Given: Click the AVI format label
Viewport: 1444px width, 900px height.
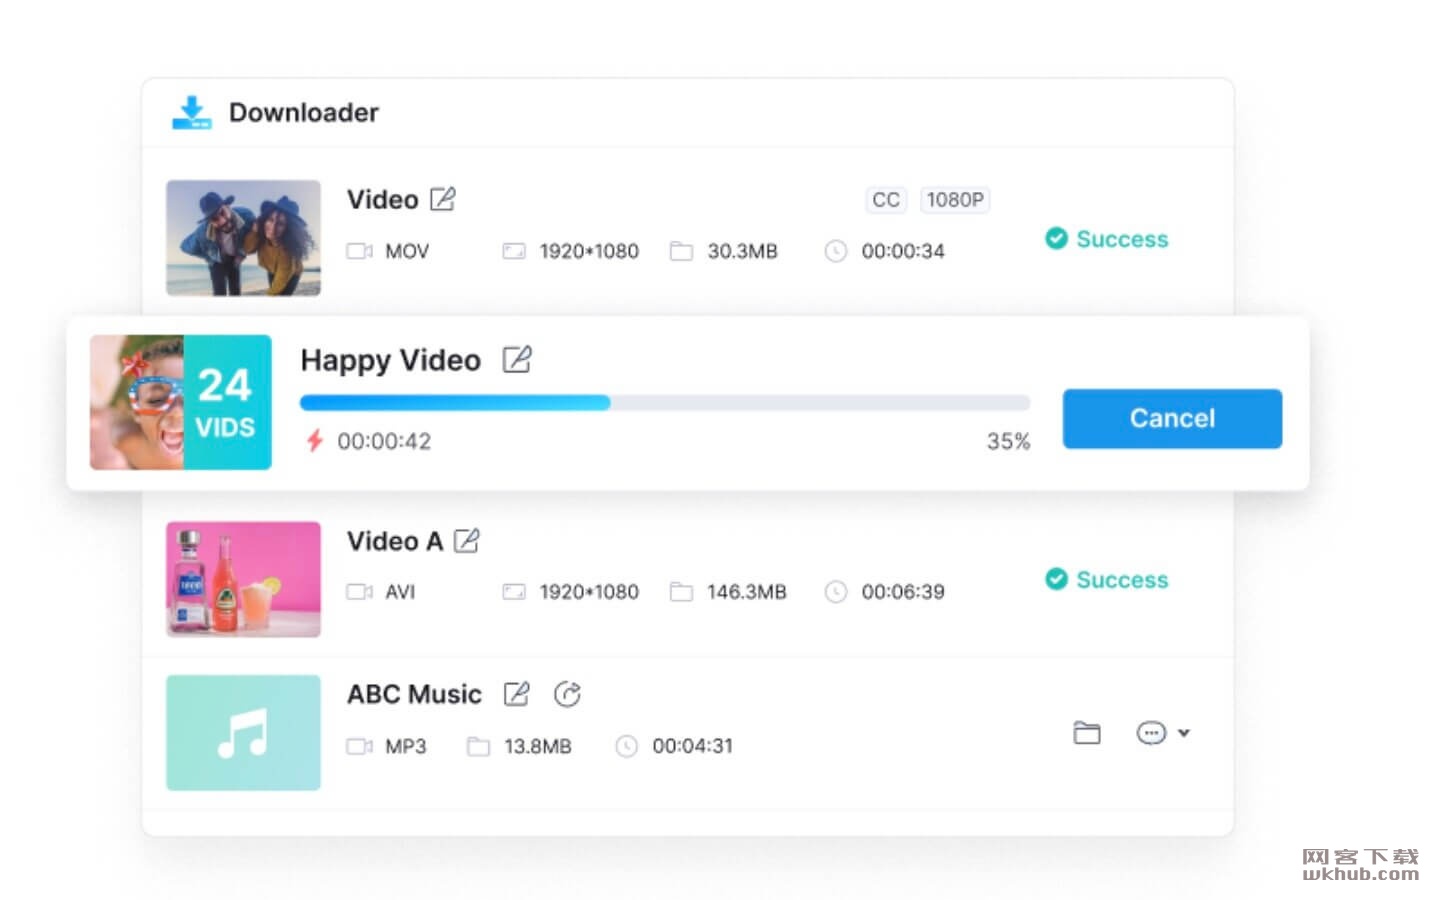Looking at the screenshot, I should (x=400, y=592).
